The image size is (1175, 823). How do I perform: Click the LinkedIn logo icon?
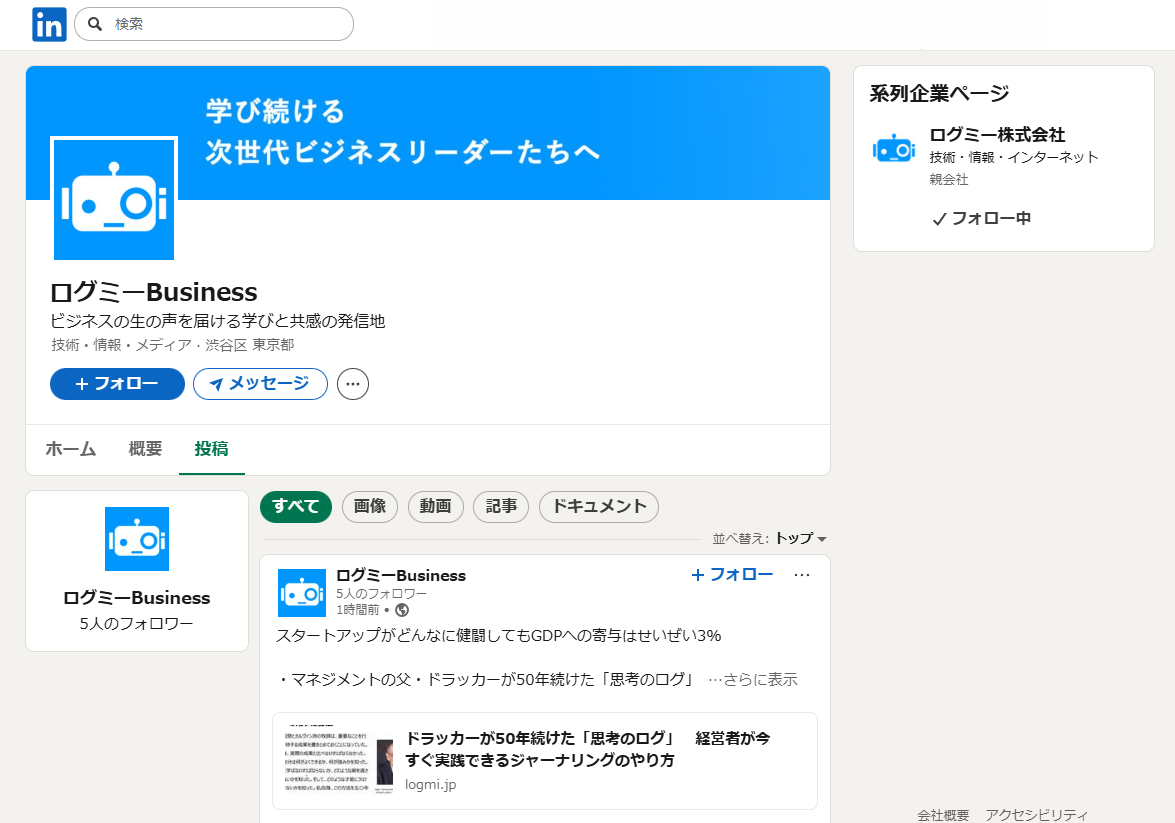49,24
